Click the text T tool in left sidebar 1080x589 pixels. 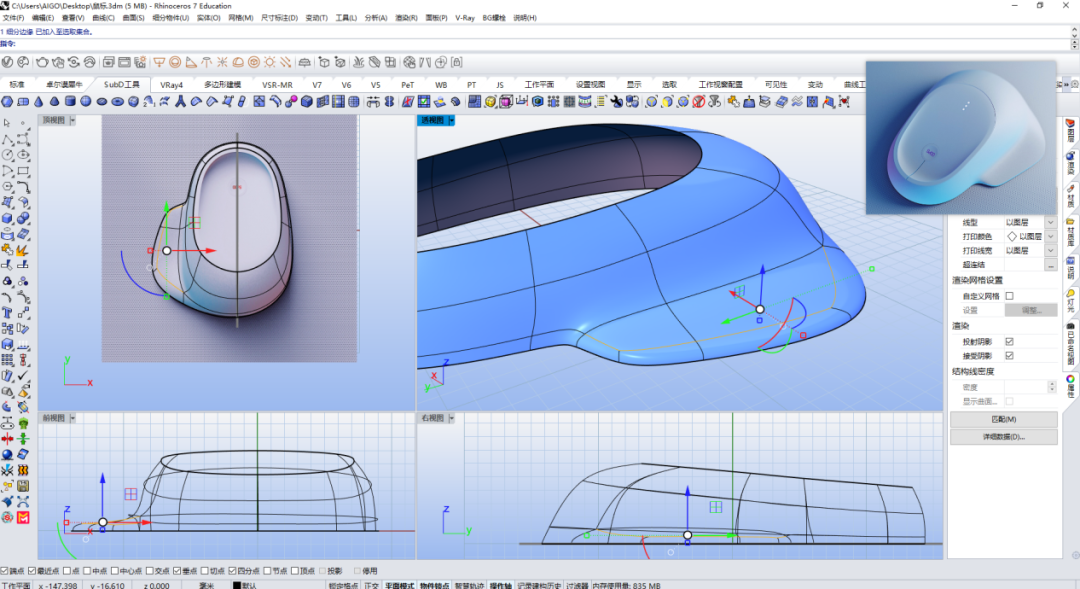[x=7, y=312]
